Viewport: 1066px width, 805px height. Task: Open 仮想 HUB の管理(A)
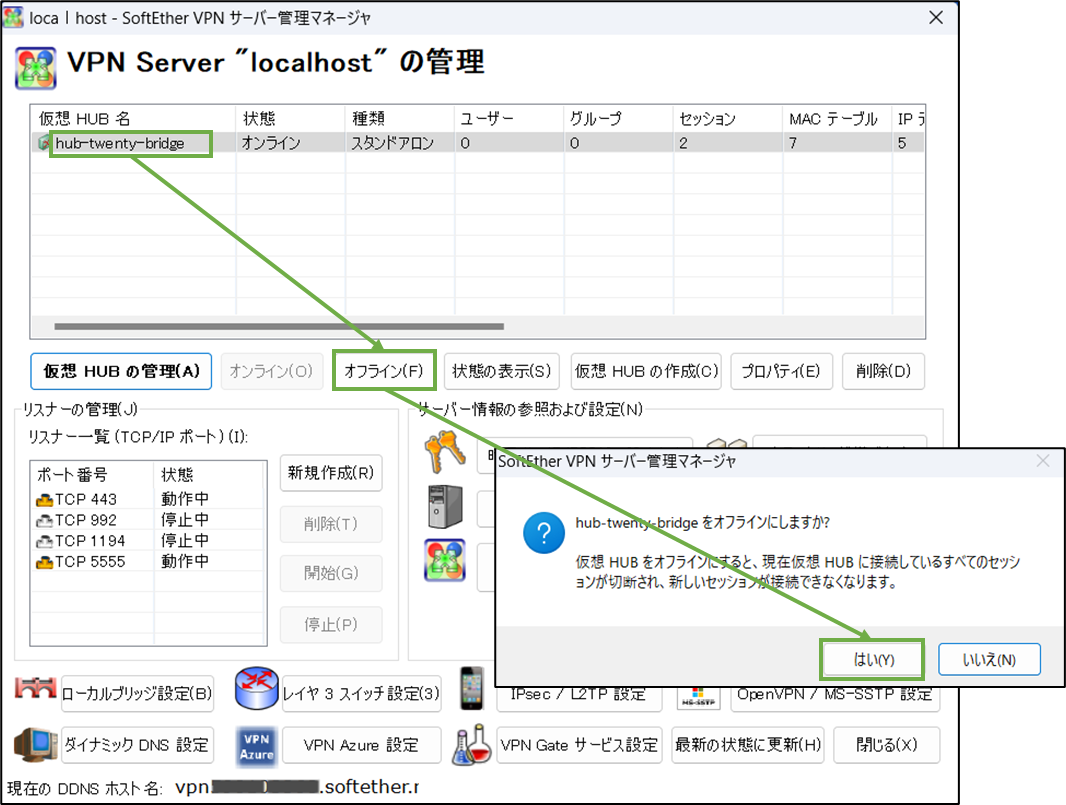click(x=121, y=371)
